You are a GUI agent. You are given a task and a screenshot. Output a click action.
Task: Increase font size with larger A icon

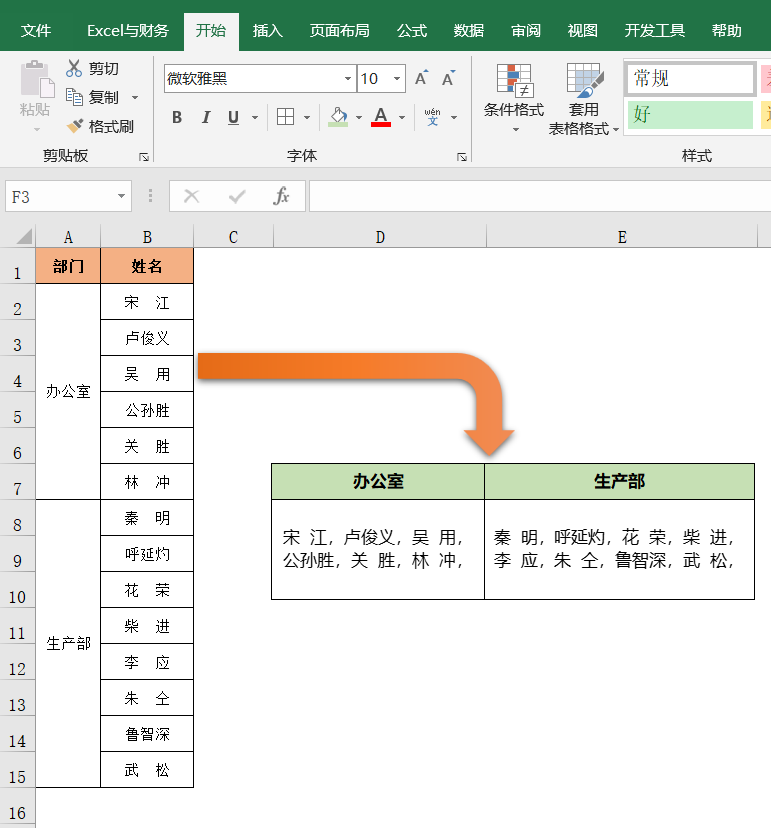coord(421,79)
